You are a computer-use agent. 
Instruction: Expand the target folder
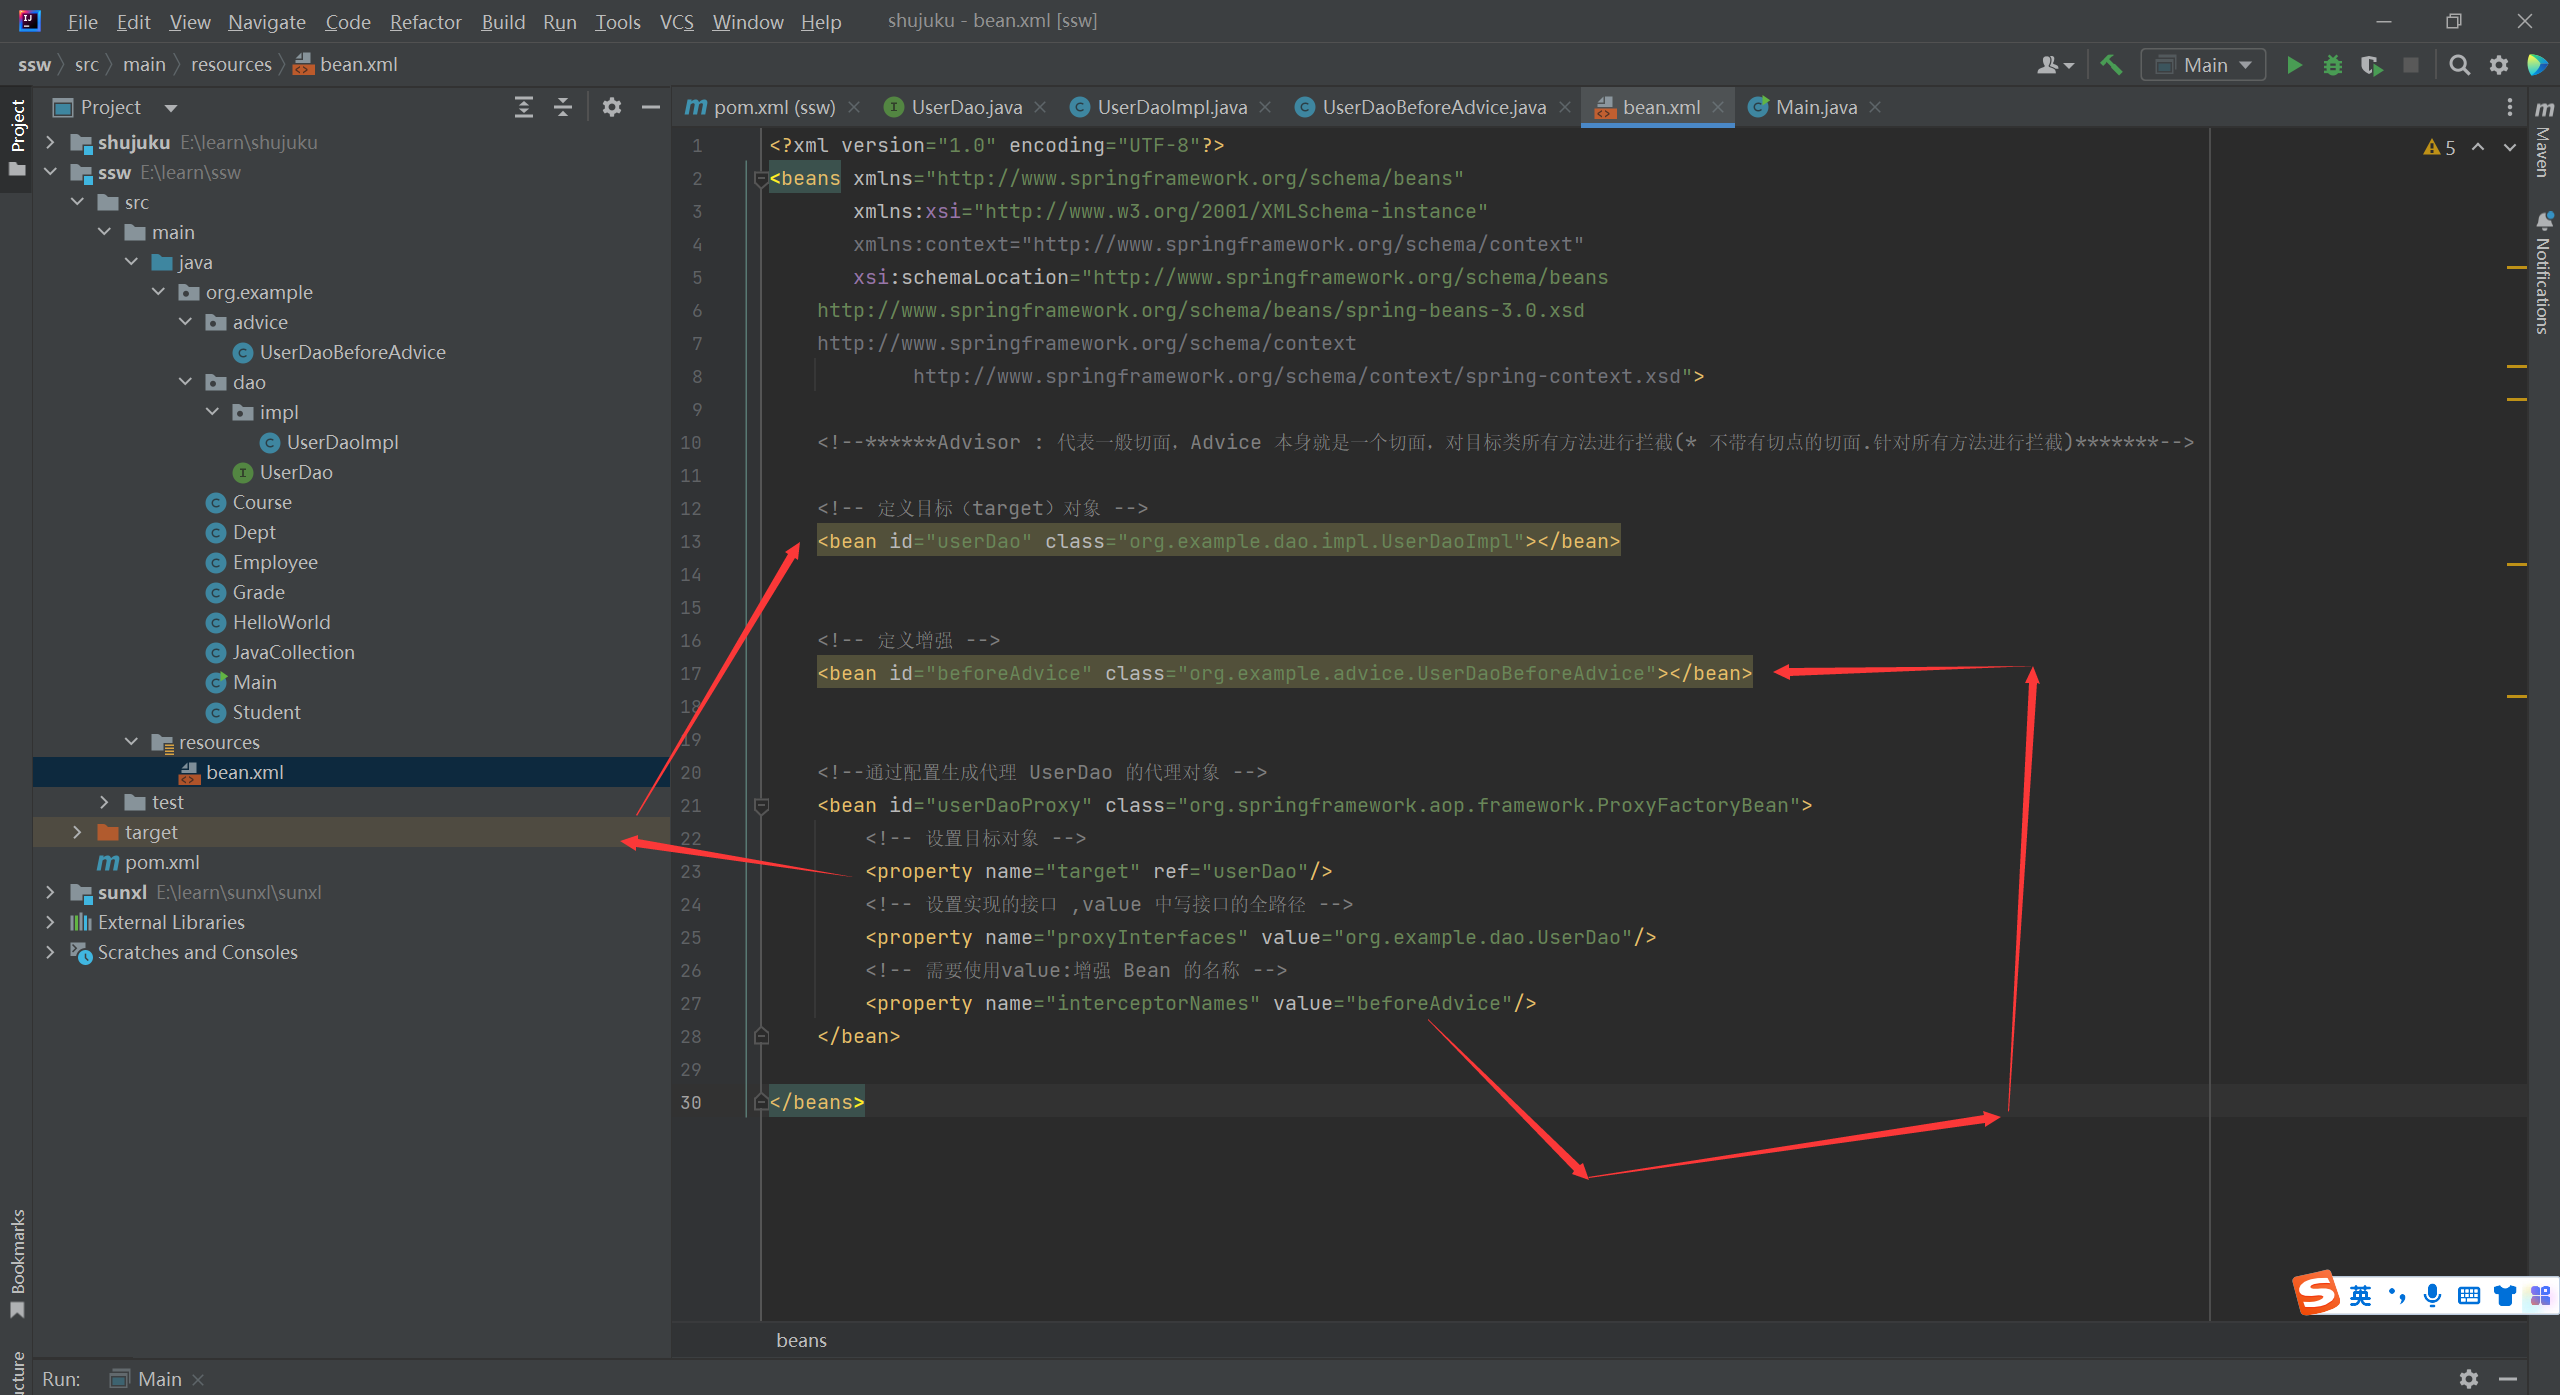tap(77, 832)
